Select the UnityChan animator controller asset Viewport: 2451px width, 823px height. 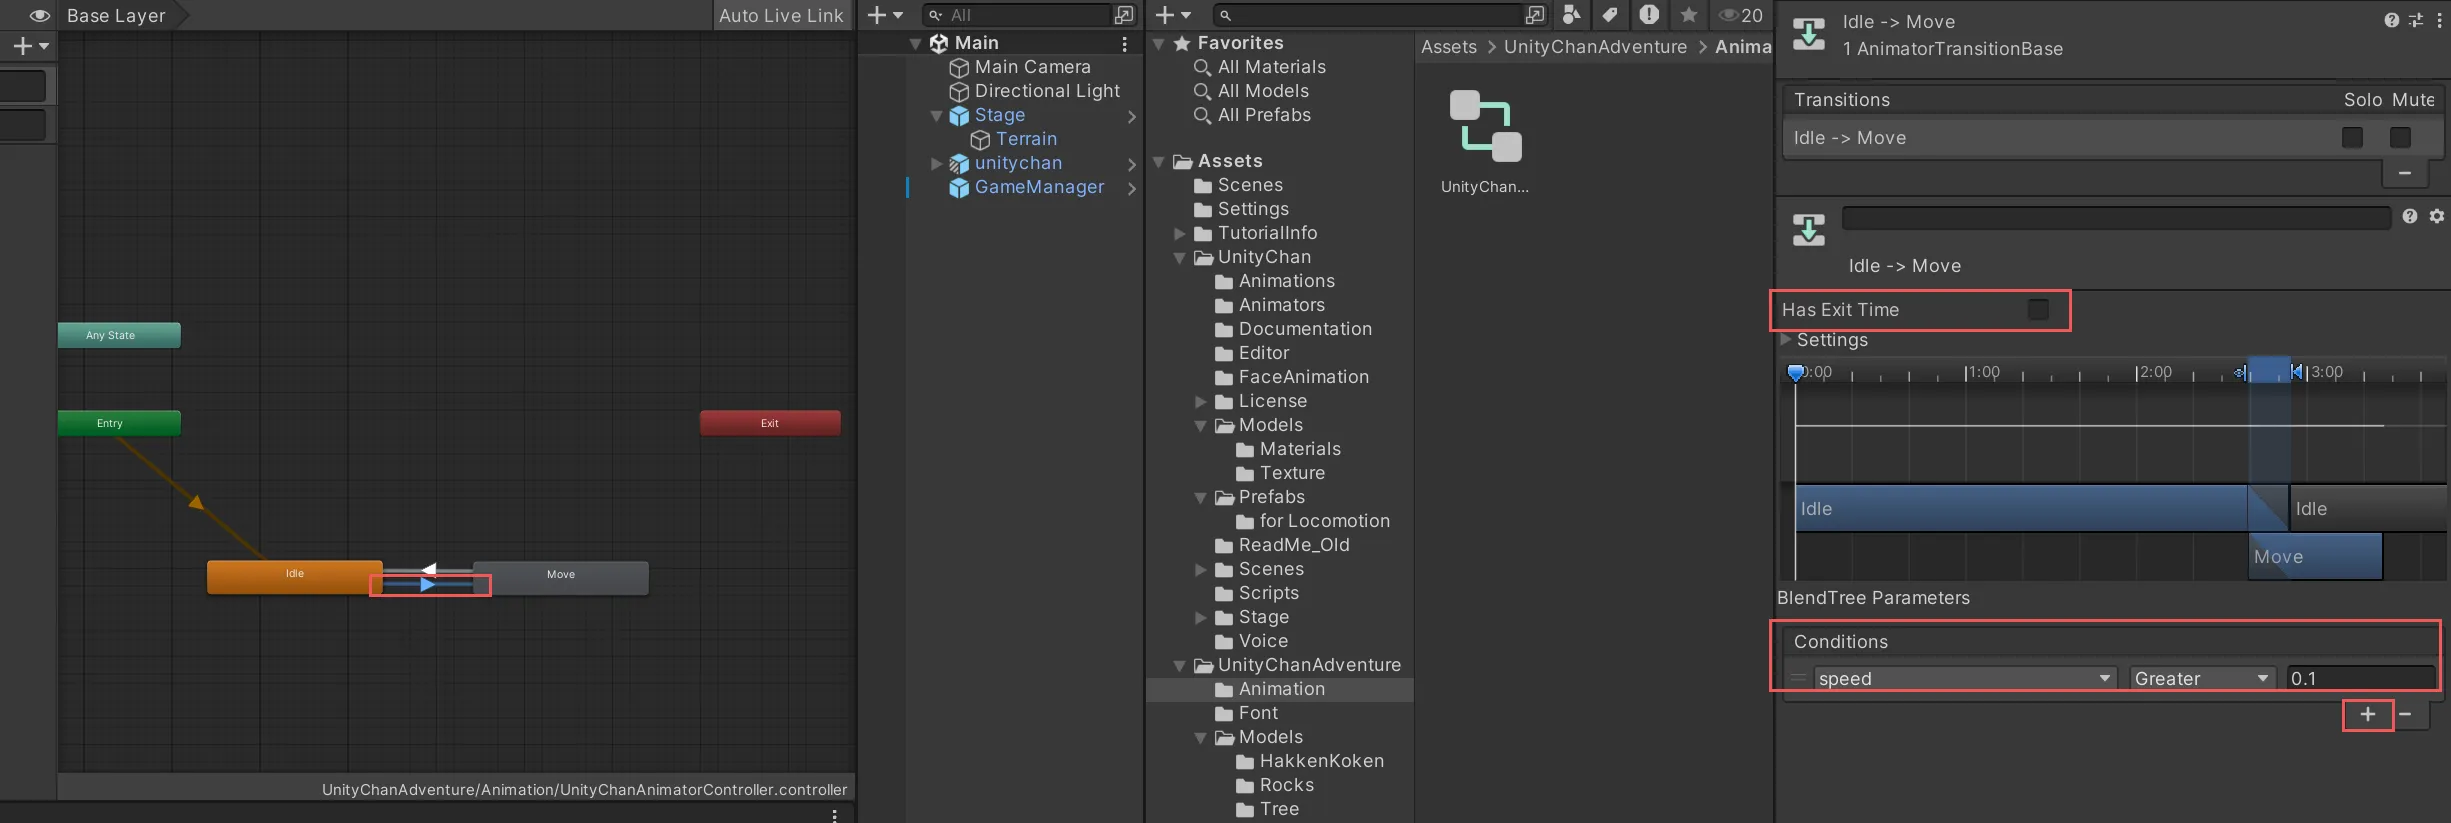[1485, 128]
